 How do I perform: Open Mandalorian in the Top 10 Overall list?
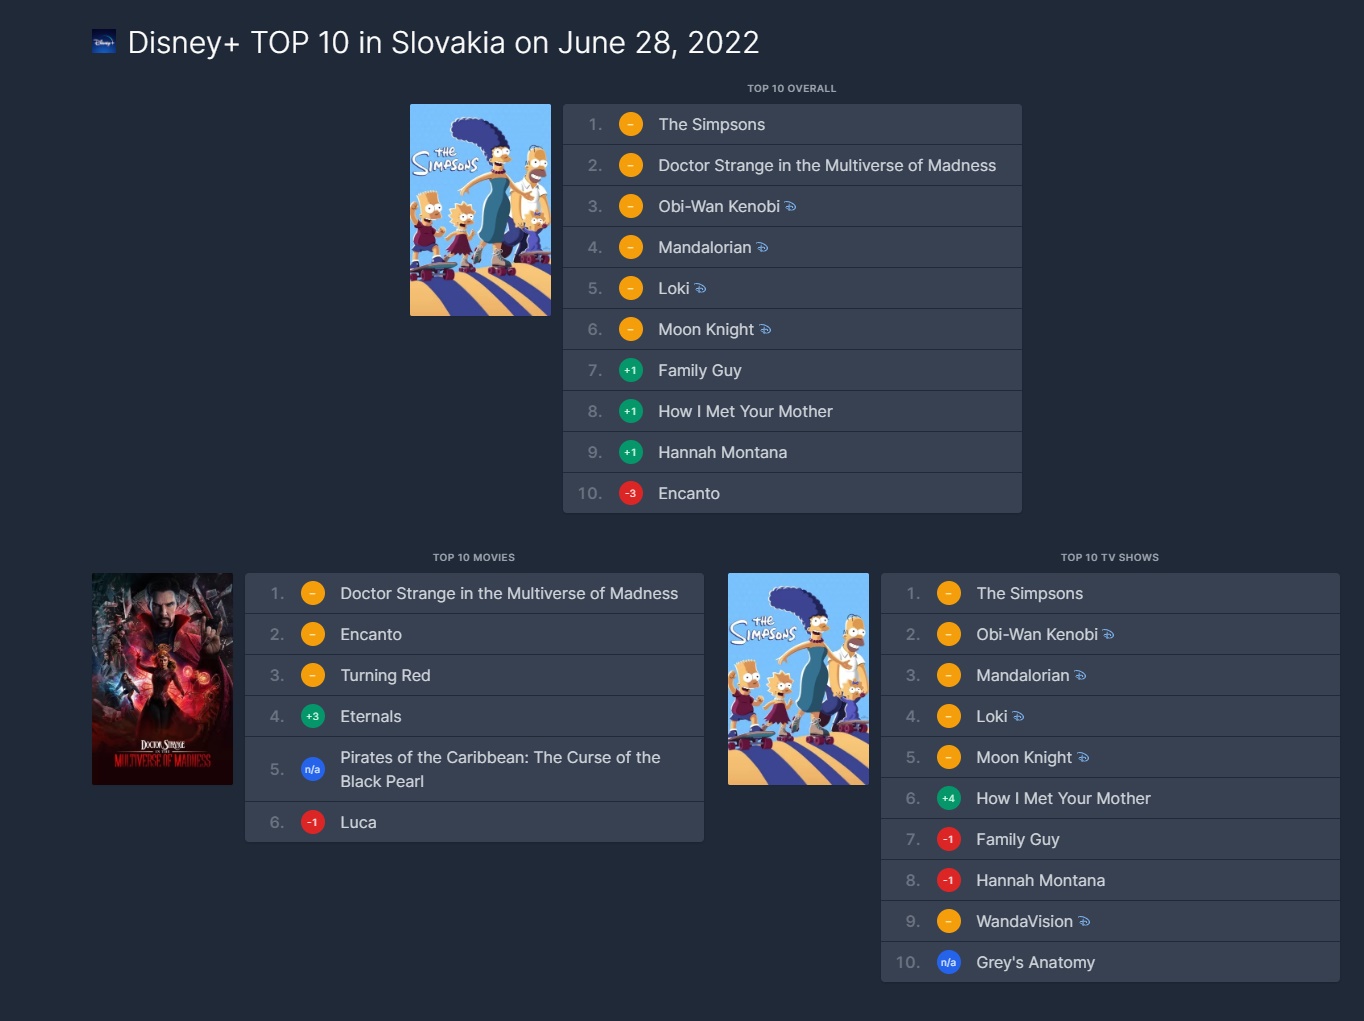(704, 247)
